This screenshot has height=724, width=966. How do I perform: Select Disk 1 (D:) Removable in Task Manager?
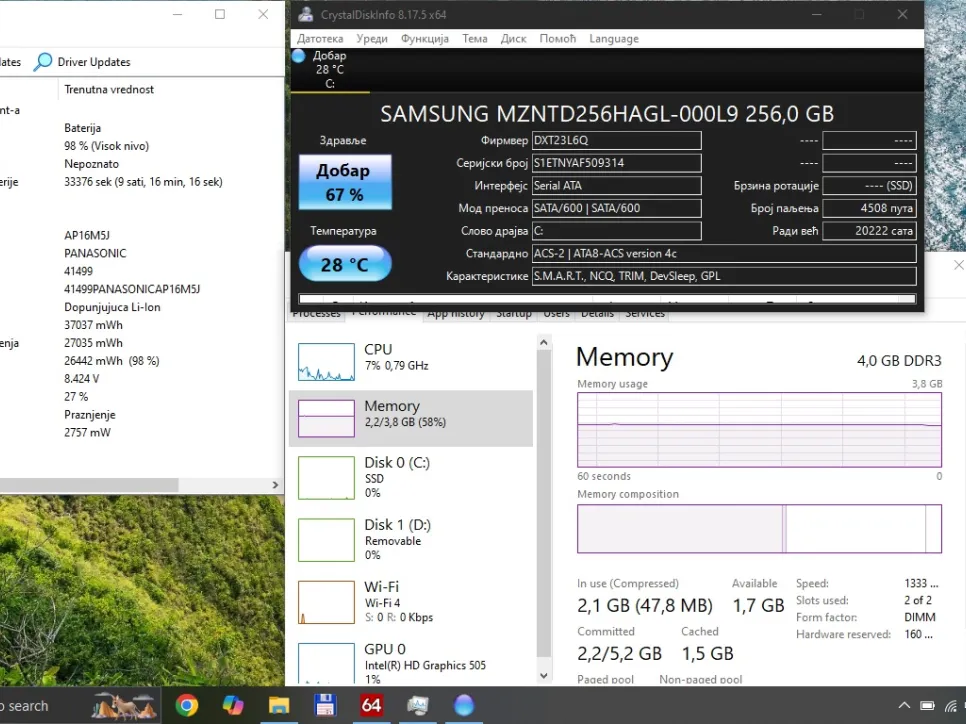pyautogui.click(x=411, y=540)
